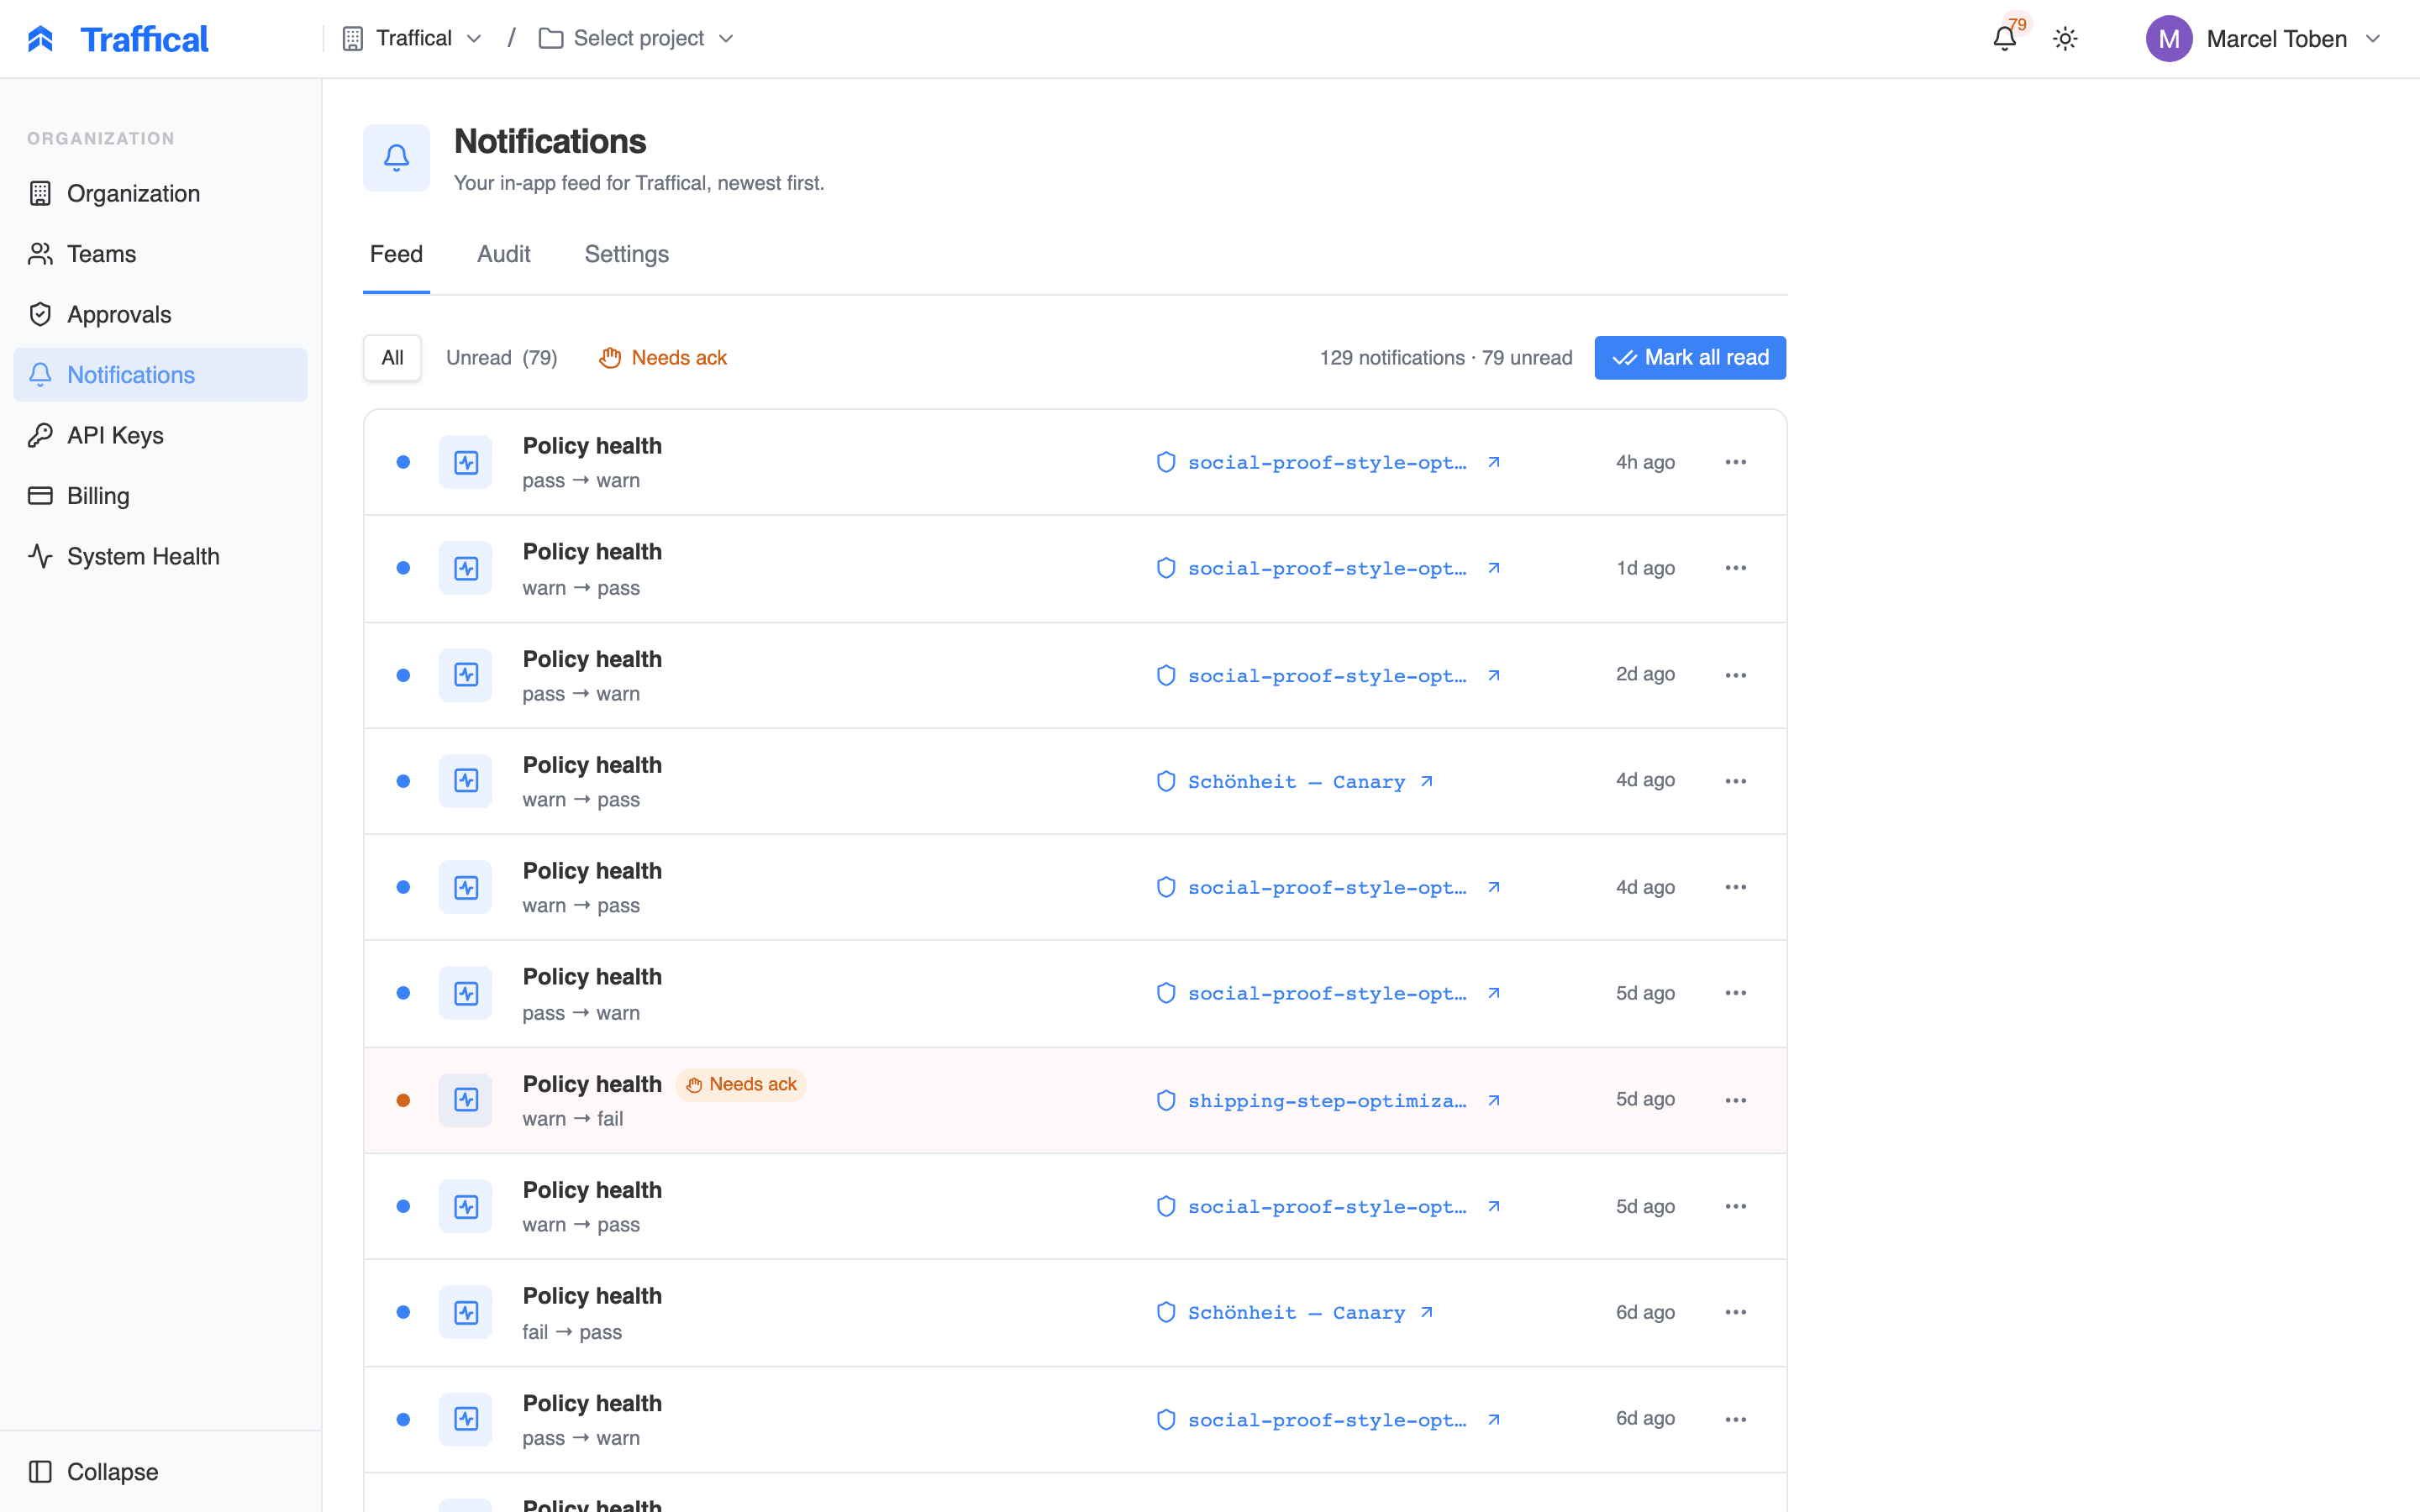The width and height of the screenshot is (2420, 1512).
Task: Open external link arrow for Schönheit Canary 4d ago
Action: pos(1426,781)
